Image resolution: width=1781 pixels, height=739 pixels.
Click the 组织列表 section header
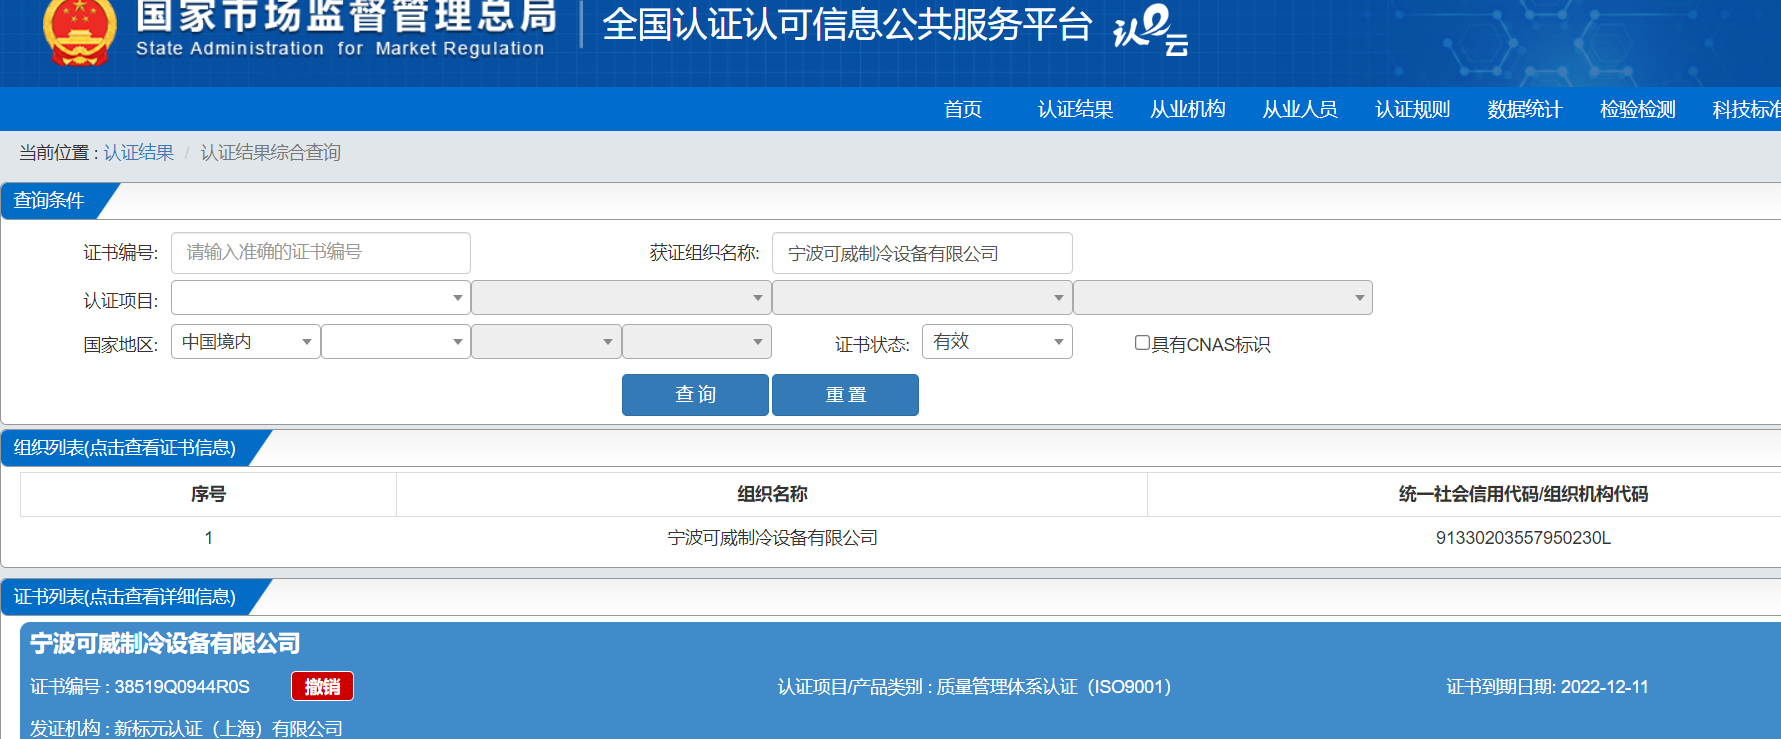pos(125,448)
